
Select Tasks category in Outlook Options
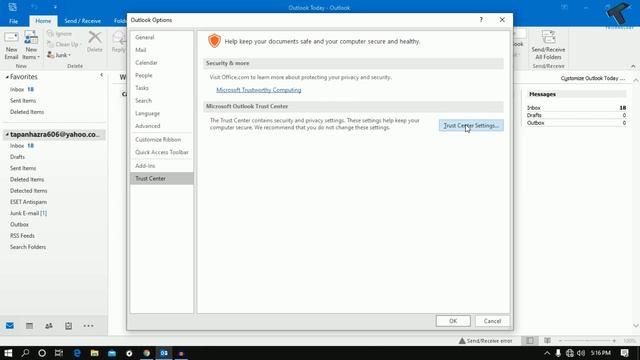click(162, 88)
